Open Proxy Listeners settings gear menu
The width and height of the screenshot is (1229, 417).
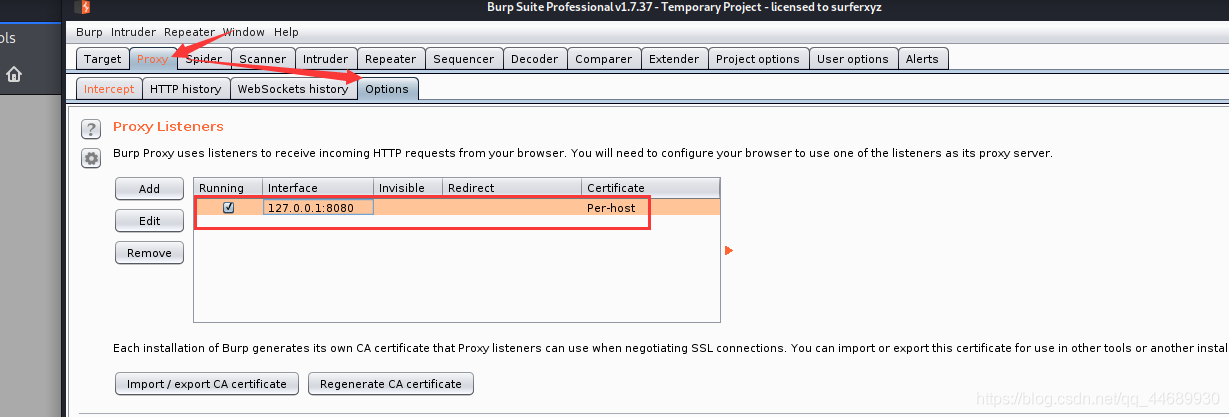click(x=91, y=158)
